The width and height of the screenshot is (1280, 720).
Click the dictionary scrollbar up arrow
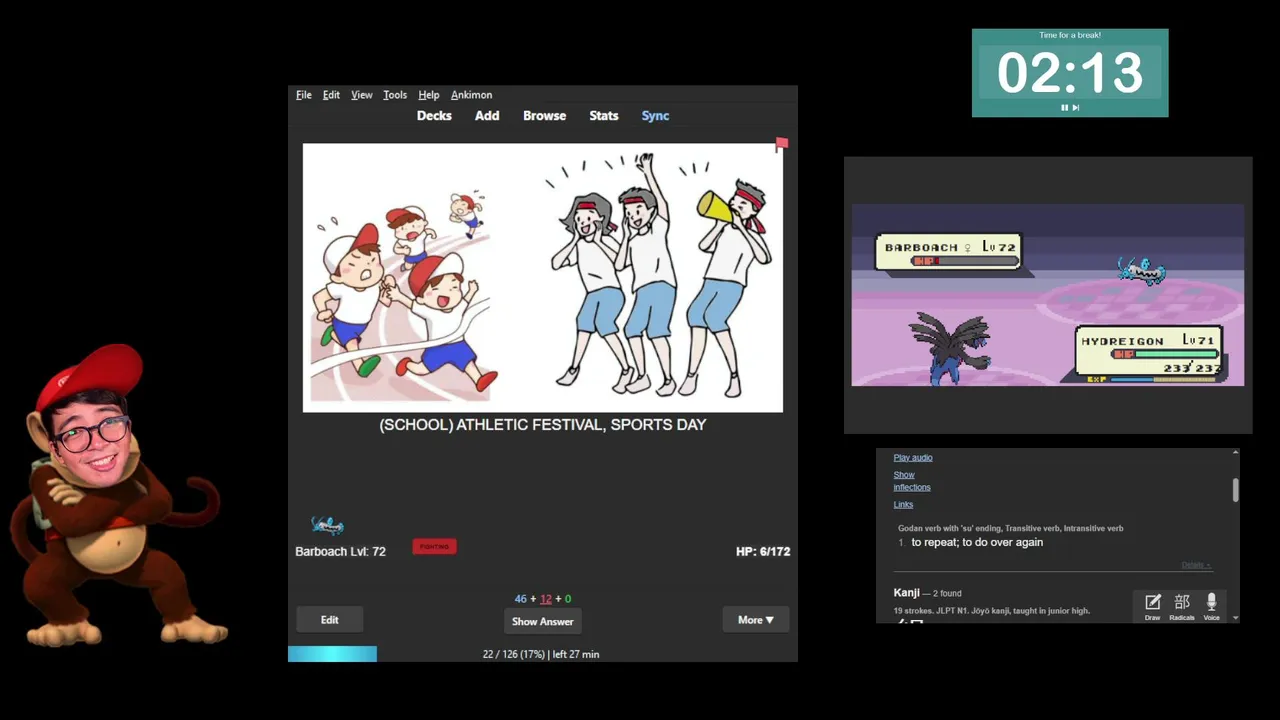point(1236,454)
